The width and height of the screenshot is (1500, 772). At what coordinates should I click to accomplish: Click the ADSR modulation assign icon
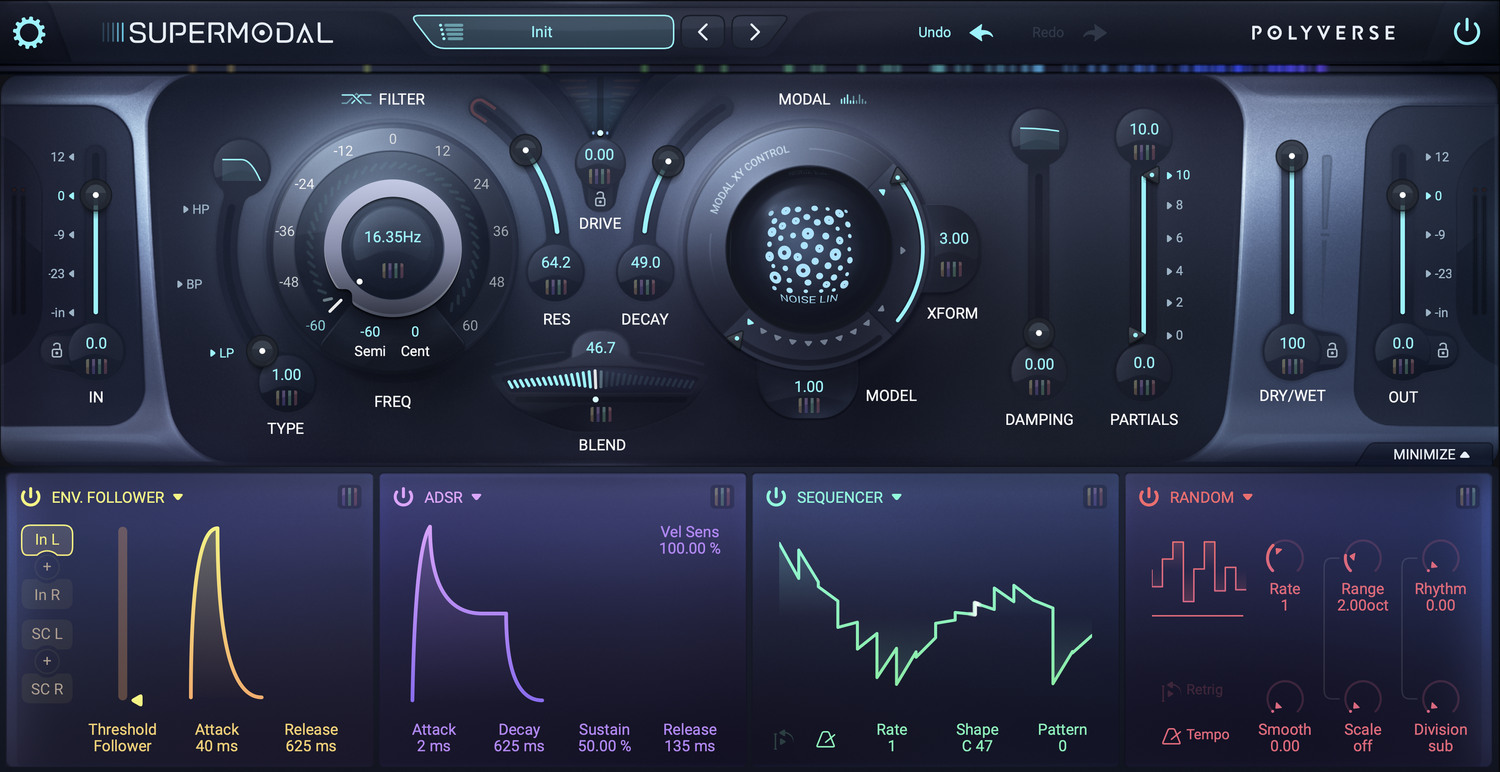(722, 497)
